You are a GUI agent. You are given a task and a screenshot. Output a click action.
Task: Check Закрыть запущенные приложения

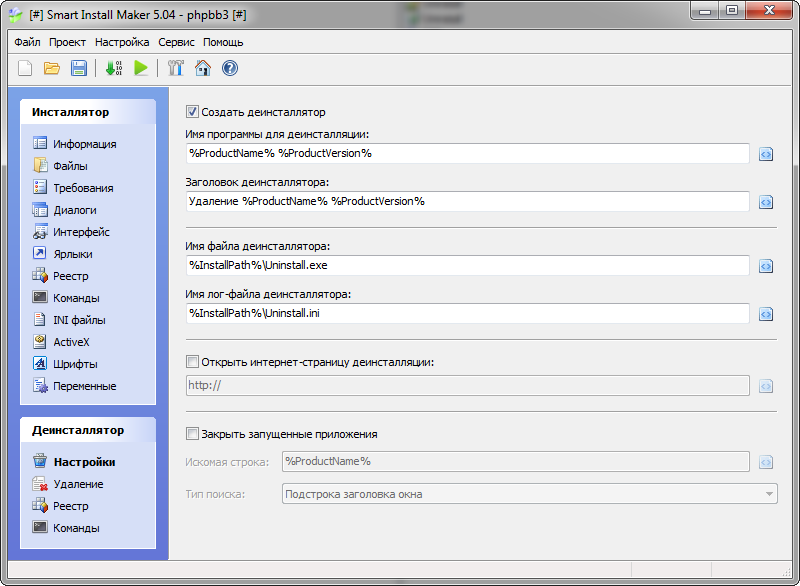click(x=193, y=433)
